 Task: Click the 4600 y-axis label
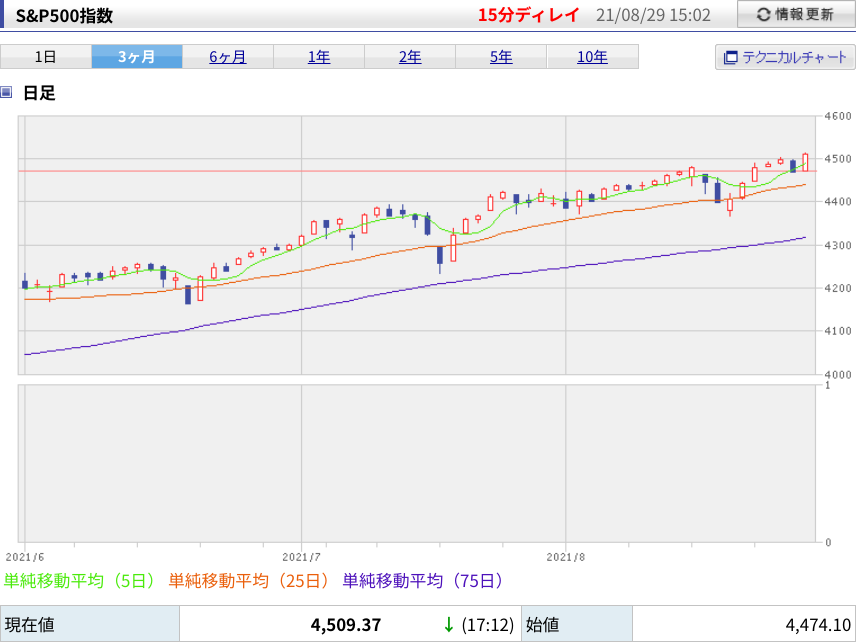tap(838, 116)
